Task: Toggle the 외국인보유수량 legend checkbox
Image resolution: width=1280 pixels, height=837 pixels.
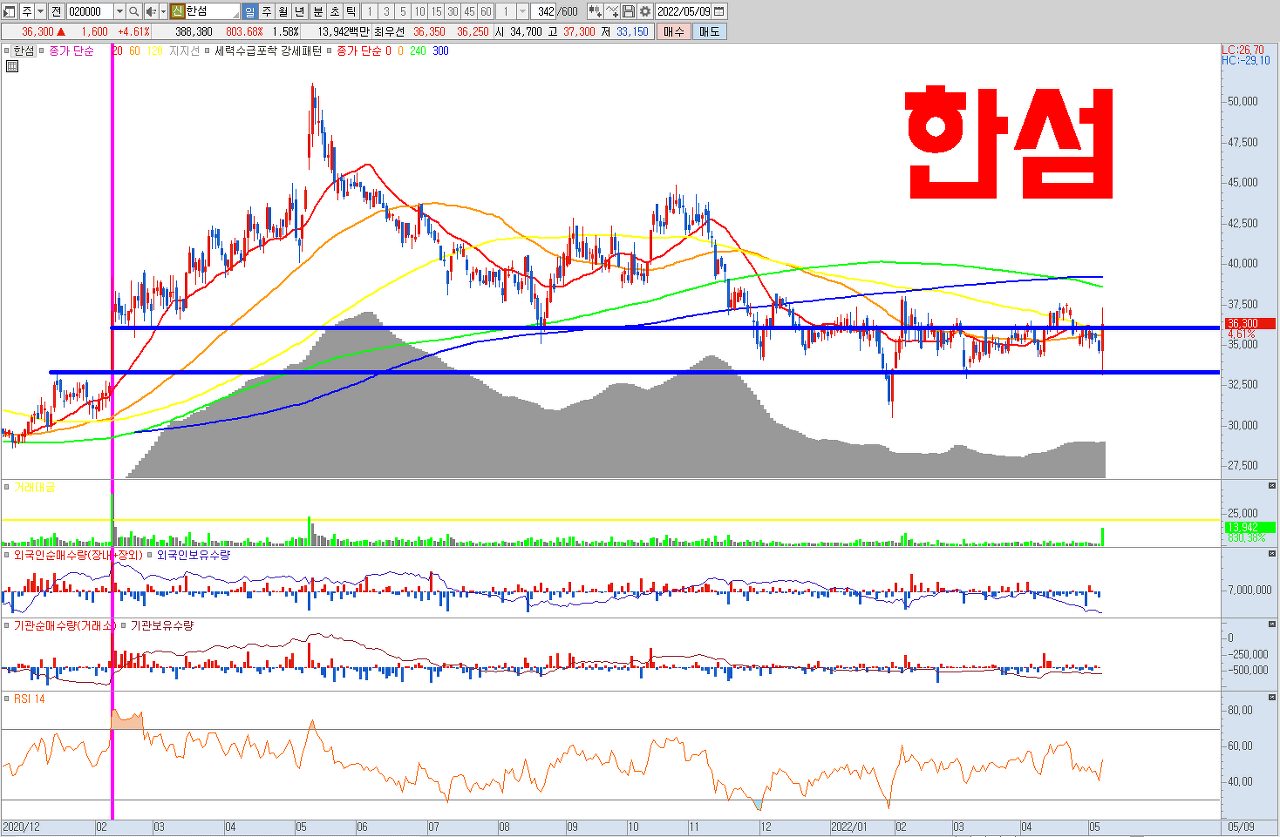Action: [150, 554]
